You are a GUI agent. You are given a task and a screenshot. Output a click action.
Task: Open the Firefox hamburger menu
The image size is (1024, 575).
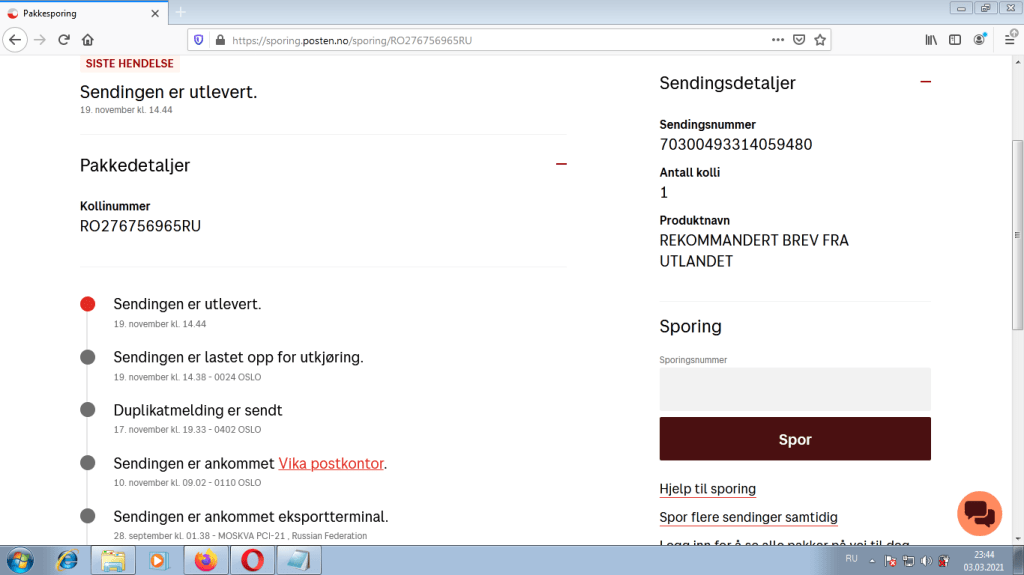tap(1007, 40)
